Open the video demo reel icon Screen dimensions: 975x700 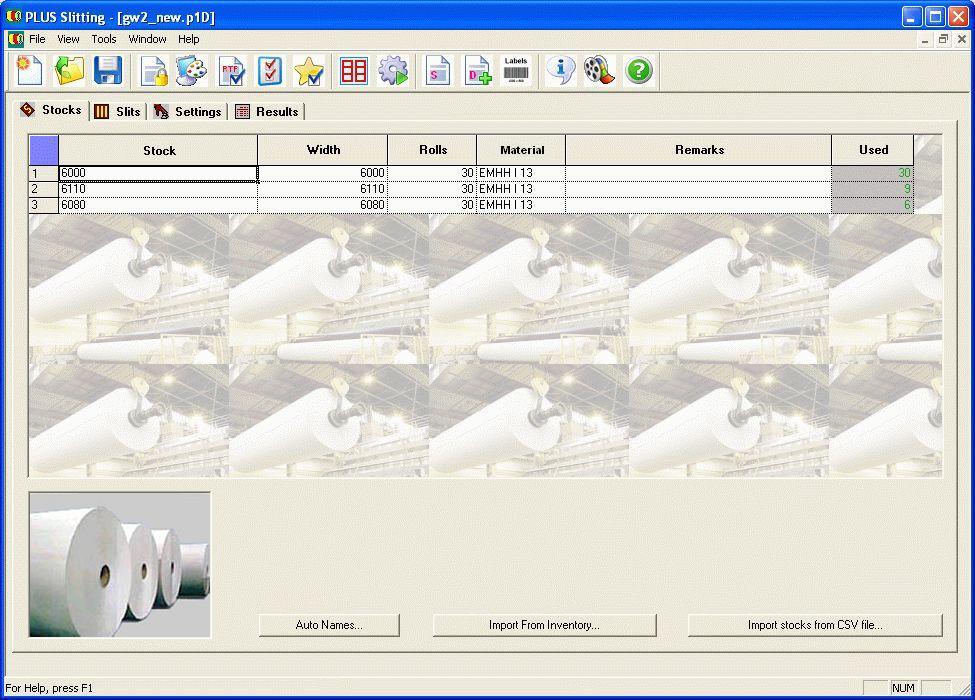click(598, 70)
